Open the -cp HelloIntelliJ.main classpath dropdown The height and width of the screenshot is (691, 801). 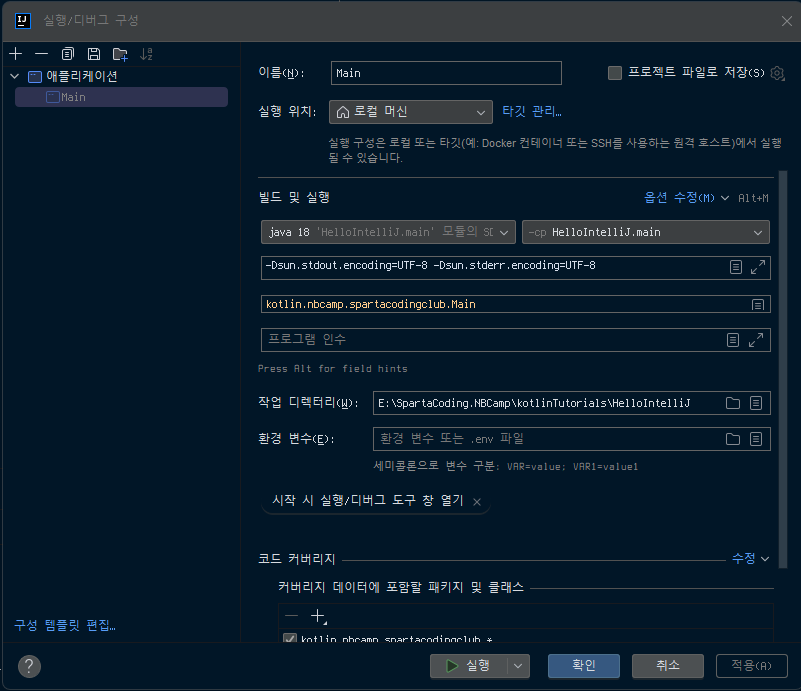[646, 232]
